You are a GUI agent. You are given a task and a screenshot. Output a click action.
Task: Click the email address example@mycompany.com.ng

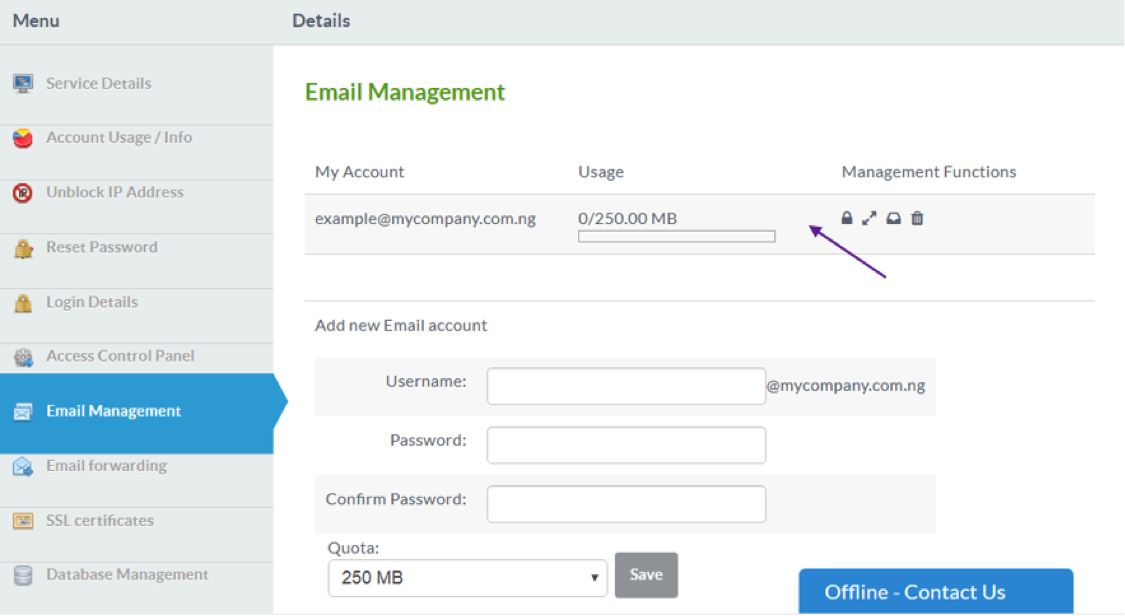pyautogui.click(x=425, y=219)
